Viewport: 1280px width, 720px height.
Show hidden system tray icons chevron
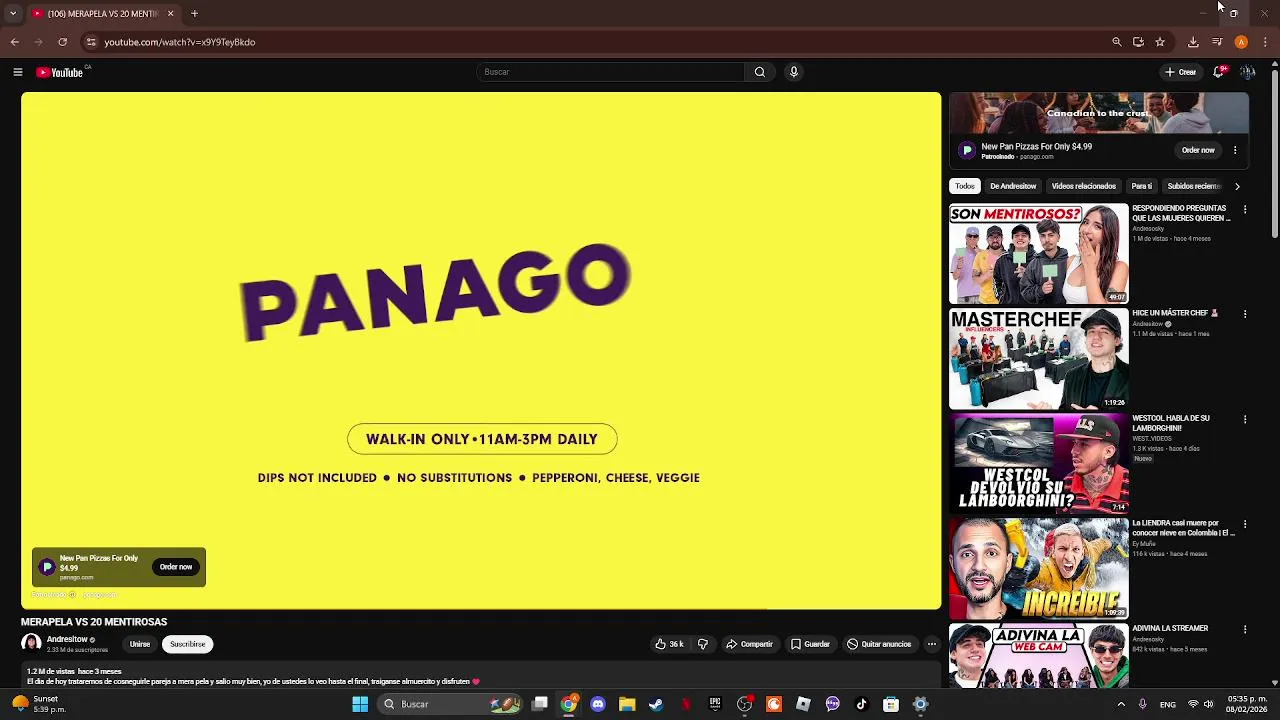click(x=1121, y=704)
